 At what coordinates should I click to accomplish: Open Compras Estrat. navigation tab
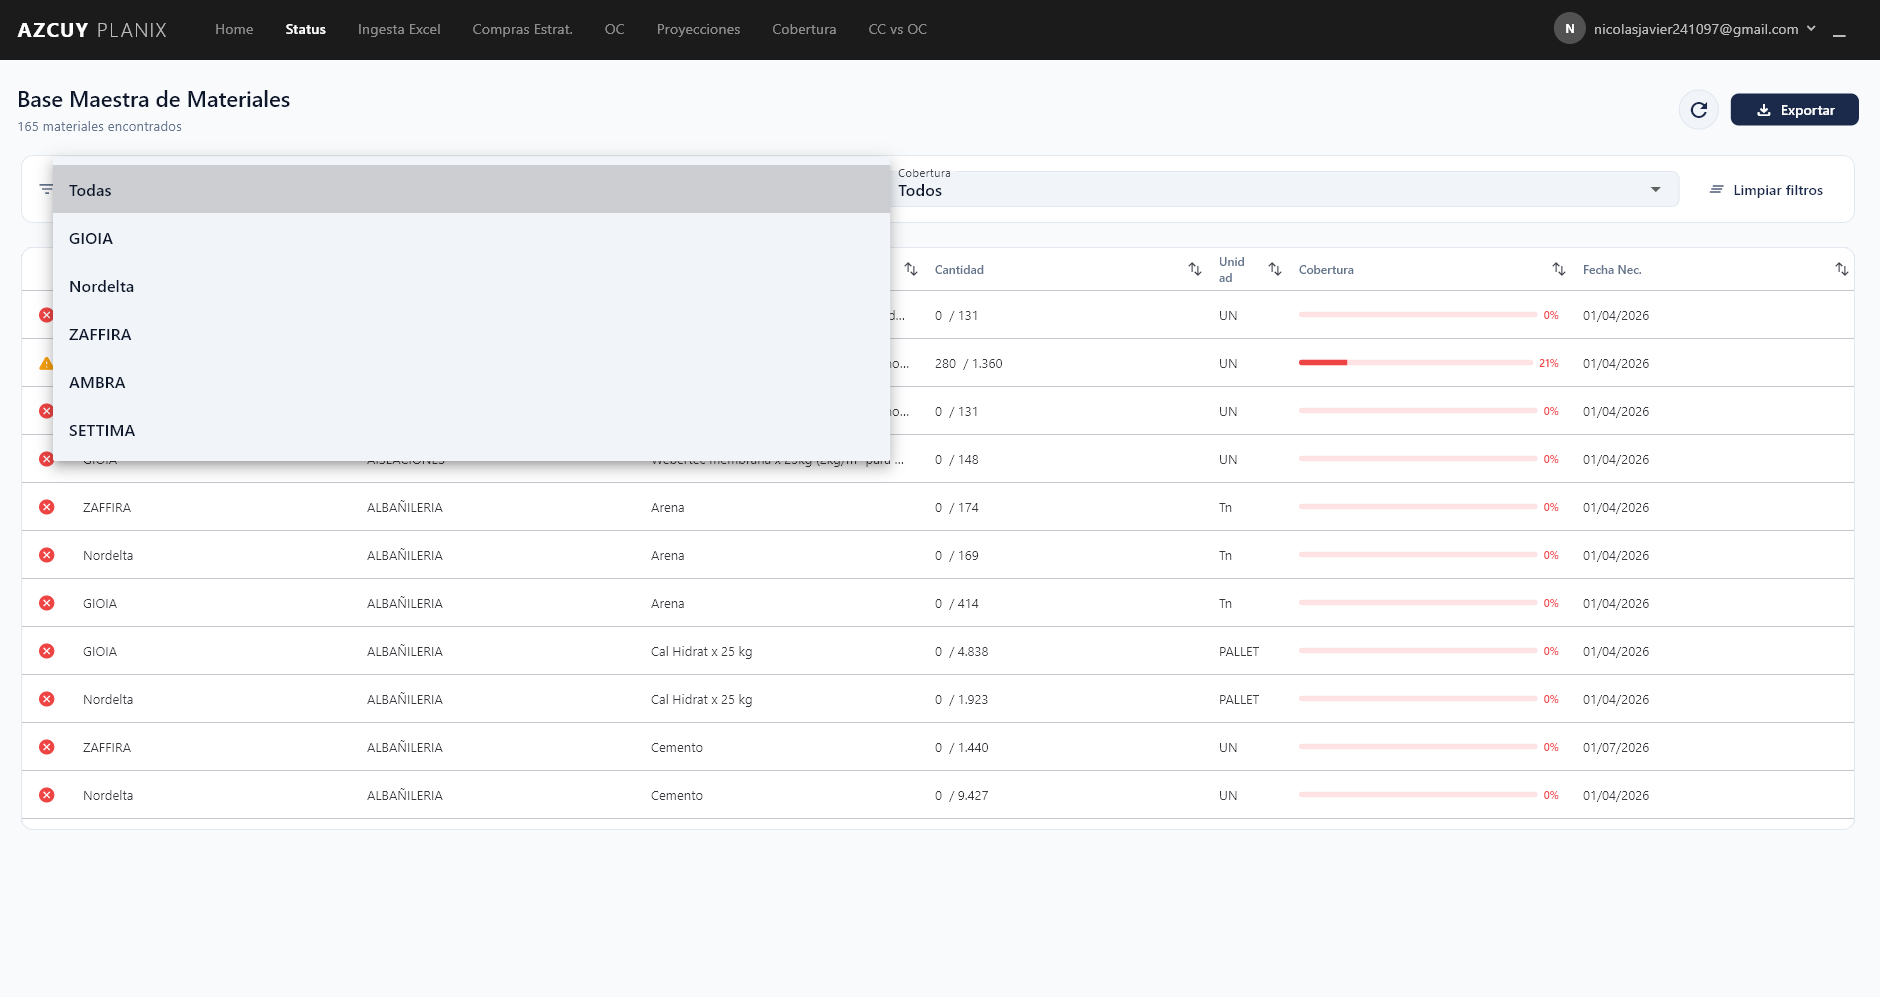click(x=522, y=29)
